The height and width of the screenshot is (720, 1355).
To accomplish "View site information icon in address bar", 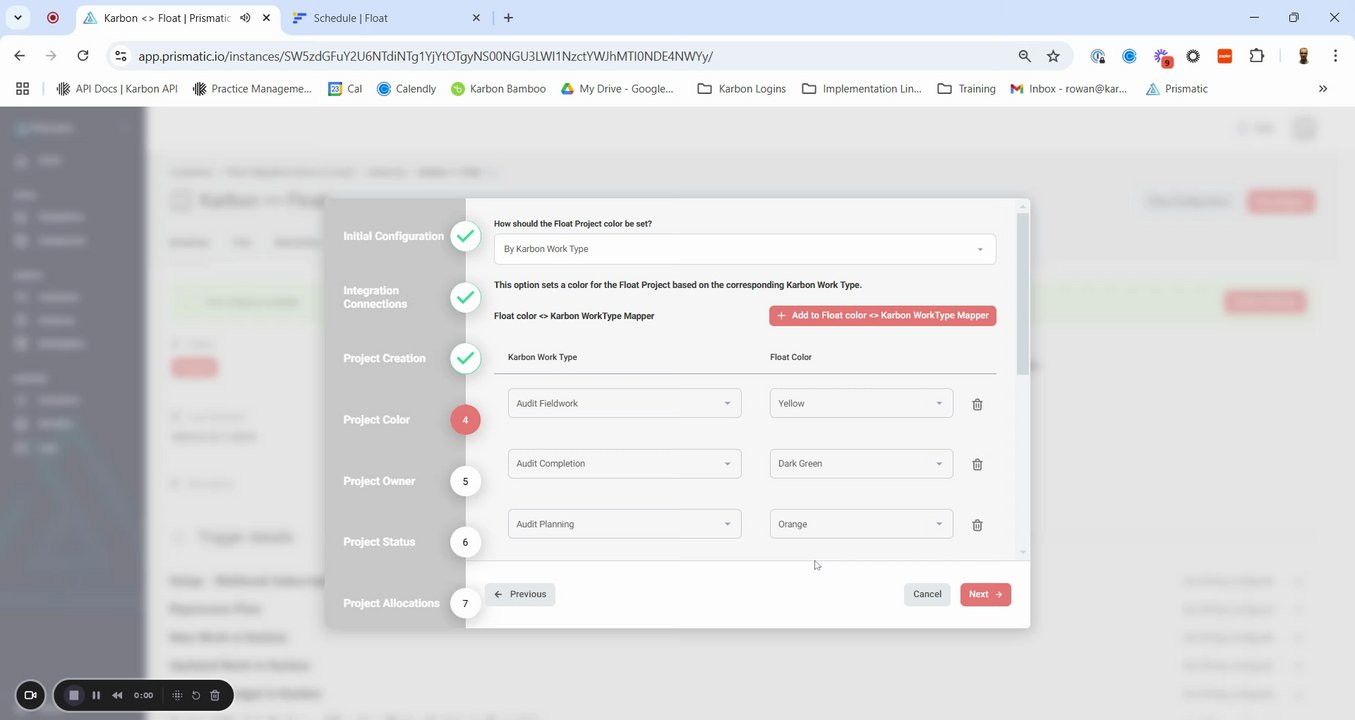I will (x=121, y=56).
